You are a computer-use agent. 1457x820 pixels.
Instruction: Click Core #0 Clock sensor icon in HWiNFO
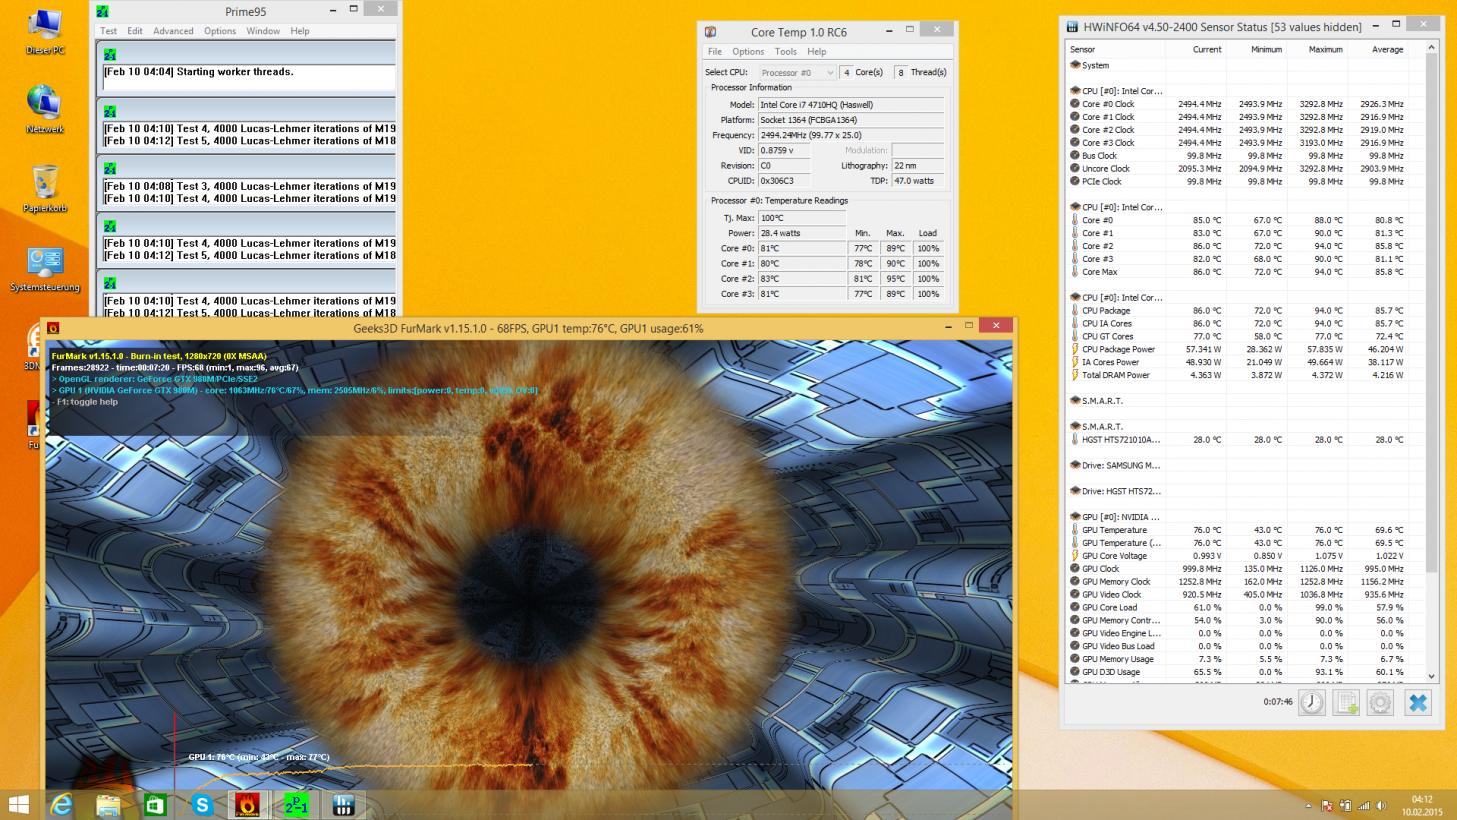point(1075,104)
